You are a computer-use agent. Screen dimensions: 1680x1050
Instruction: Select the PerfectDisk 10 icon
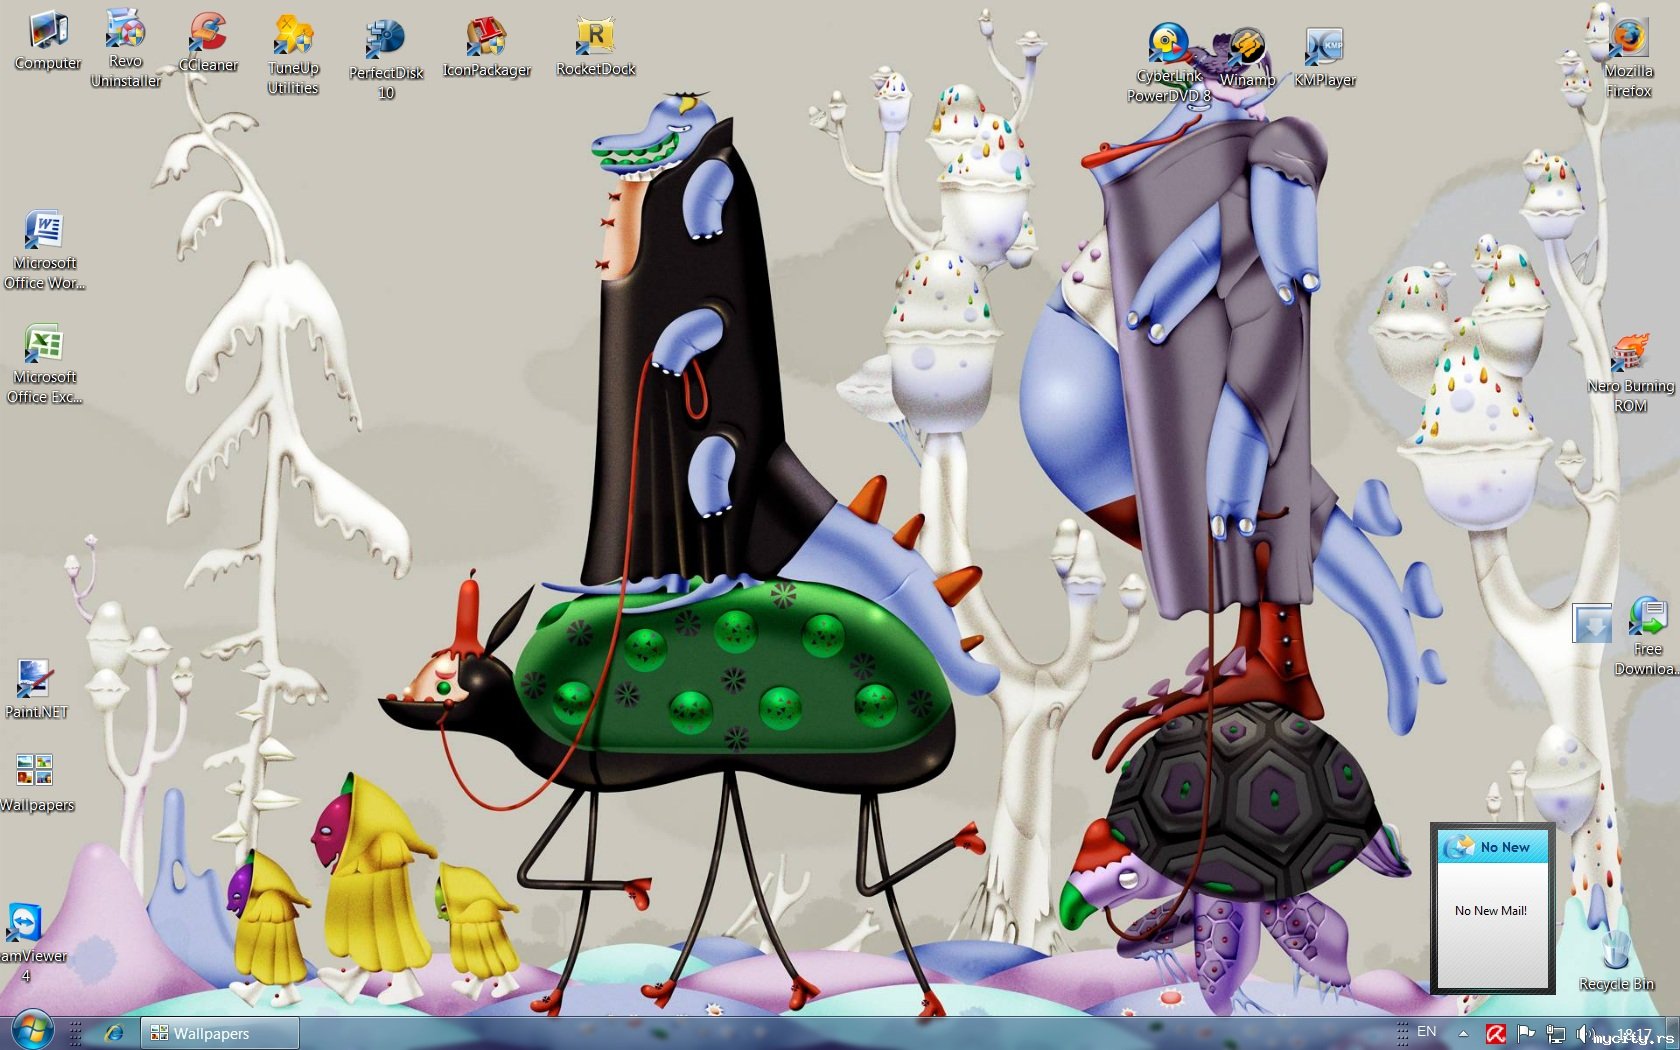(x=386, y=60)
